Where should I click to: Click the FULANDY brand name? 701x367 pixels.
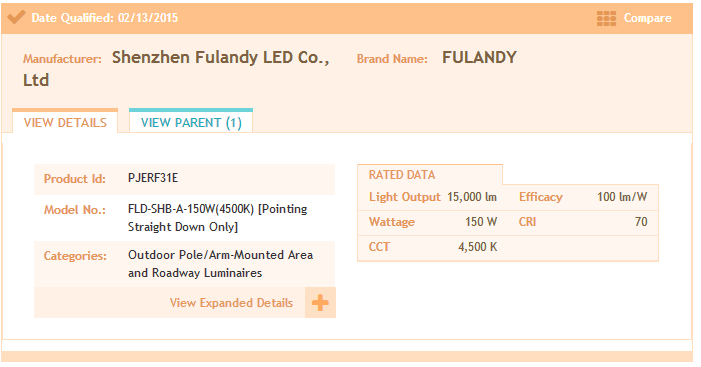479,57
